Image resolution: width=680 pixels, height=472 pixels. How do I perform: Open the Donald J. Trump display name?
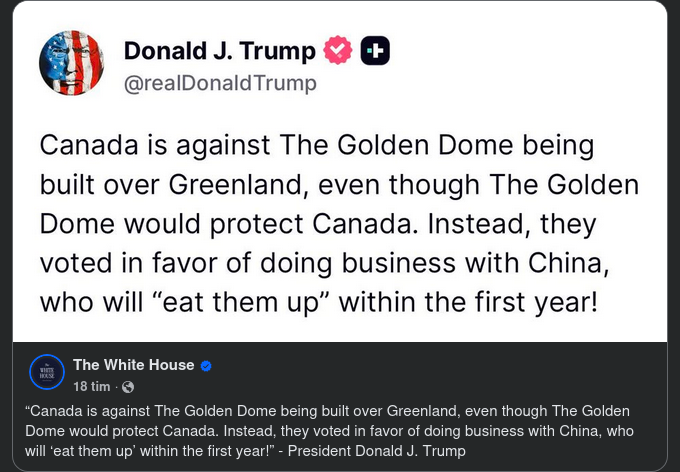tap(219, 50)
